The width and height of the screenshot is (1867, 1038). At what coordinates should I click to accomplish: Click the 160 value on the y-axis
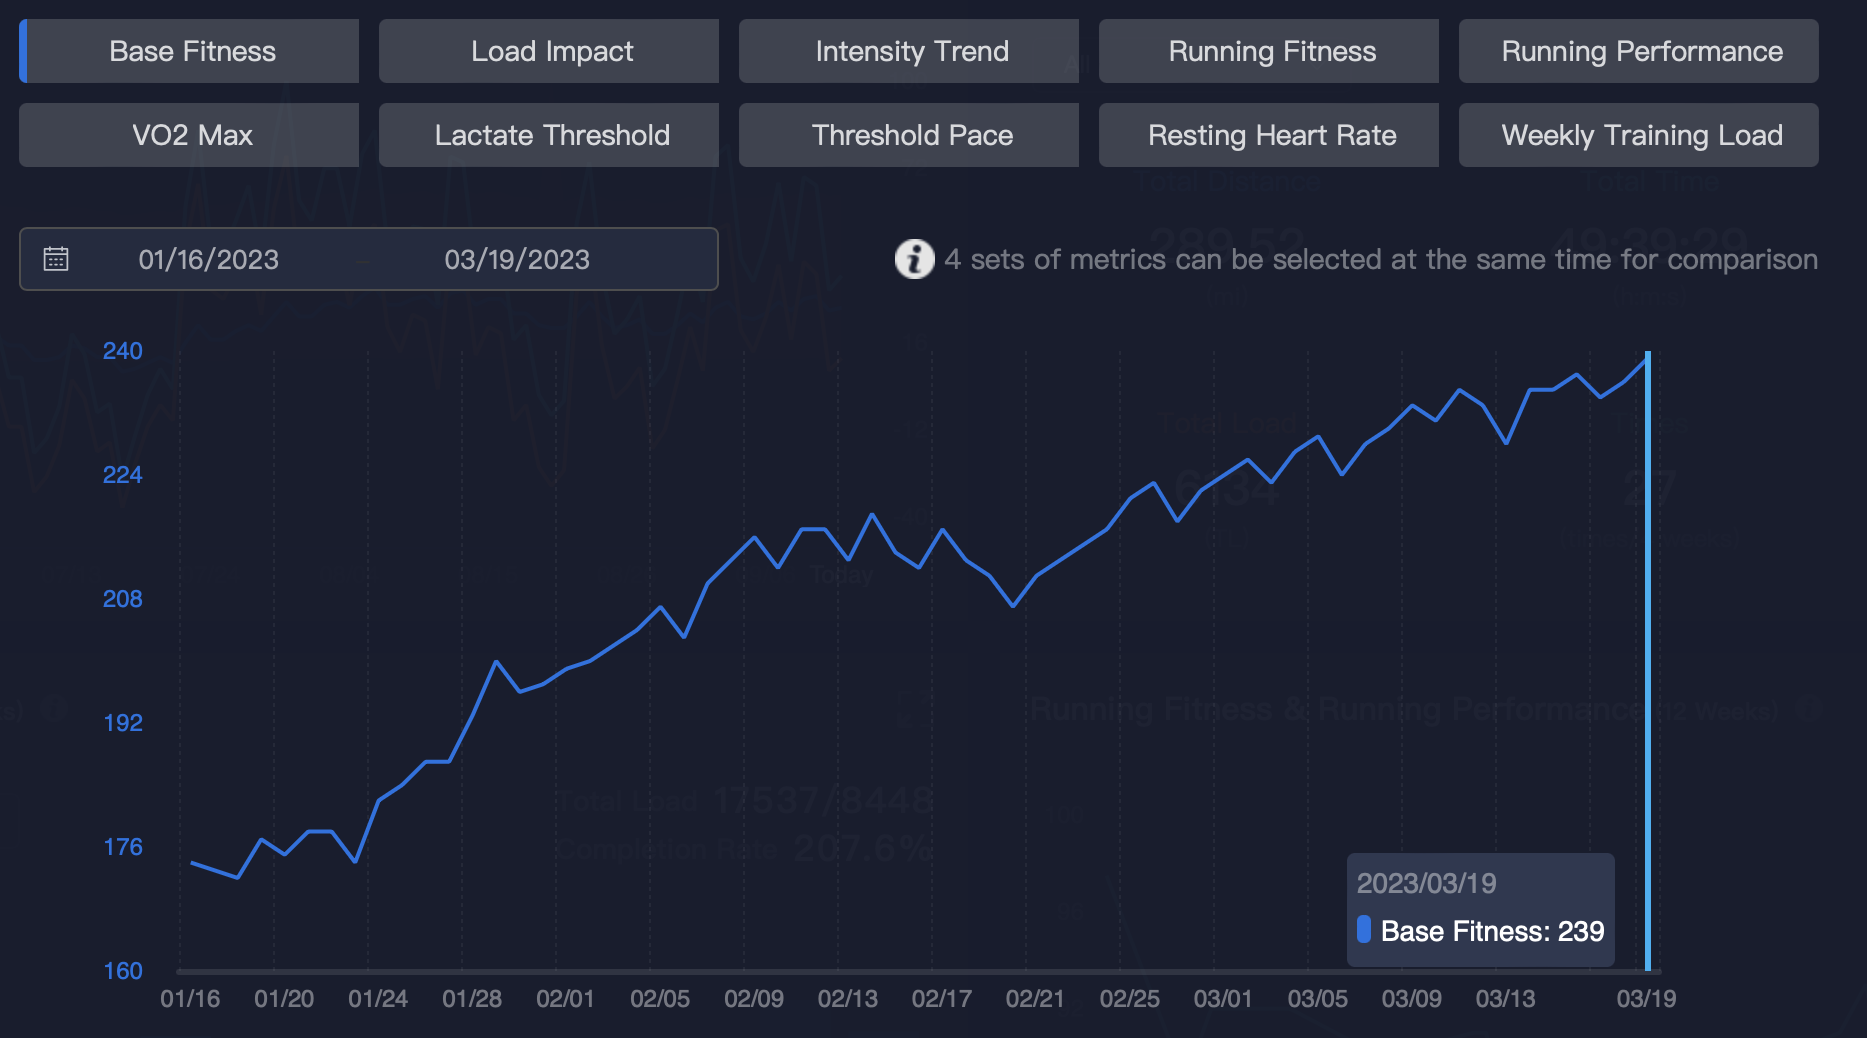(123, 971)
